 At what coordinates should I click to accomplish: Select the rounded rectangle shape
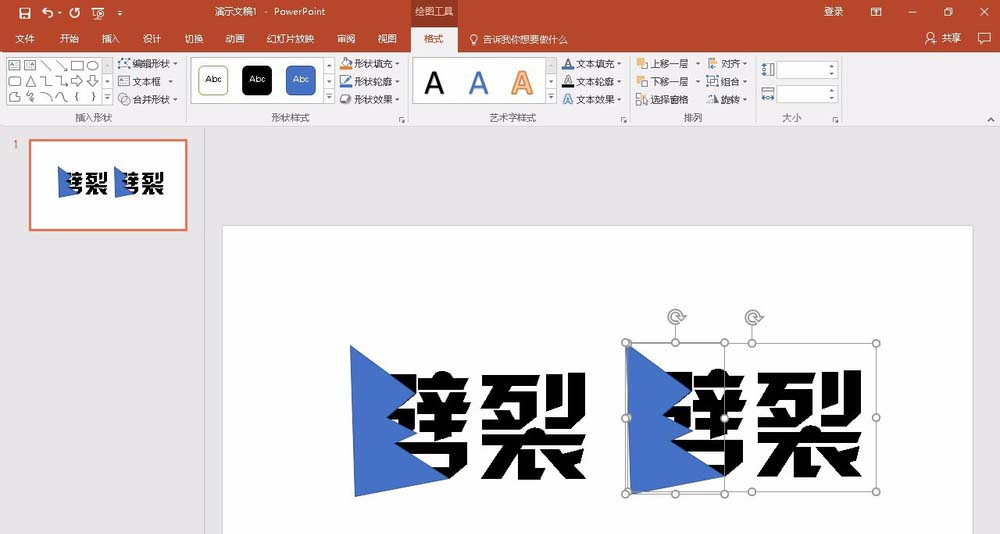click(14, 81)
